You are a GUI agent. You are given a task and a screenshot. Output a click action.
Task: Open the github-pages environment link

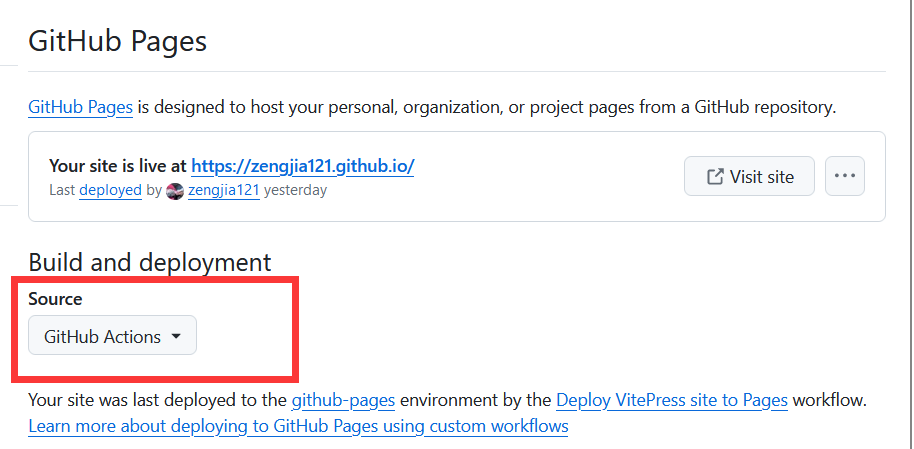343,401
